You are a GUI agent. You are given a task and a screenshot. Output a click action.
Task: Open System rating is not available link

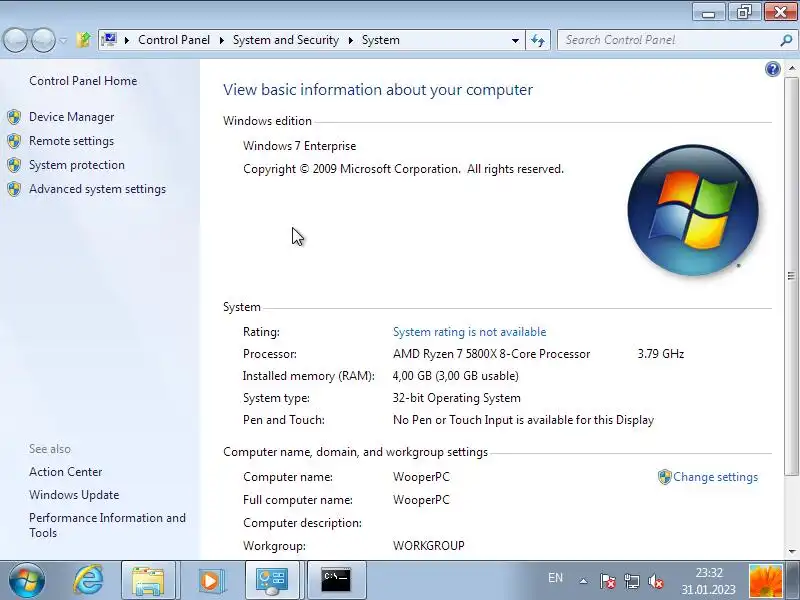[469, 332]
